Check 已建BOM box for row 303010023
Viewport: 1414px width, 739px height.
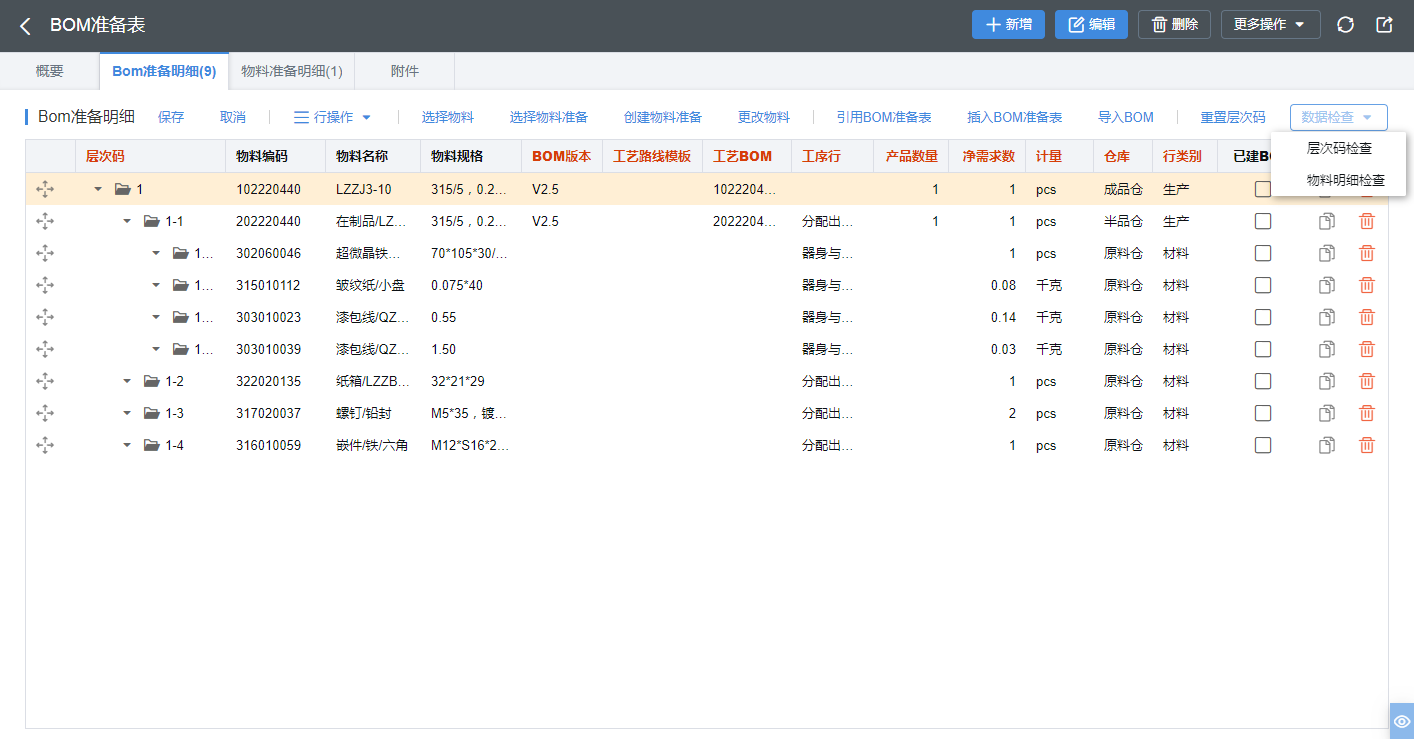[x=1263, y=317]
